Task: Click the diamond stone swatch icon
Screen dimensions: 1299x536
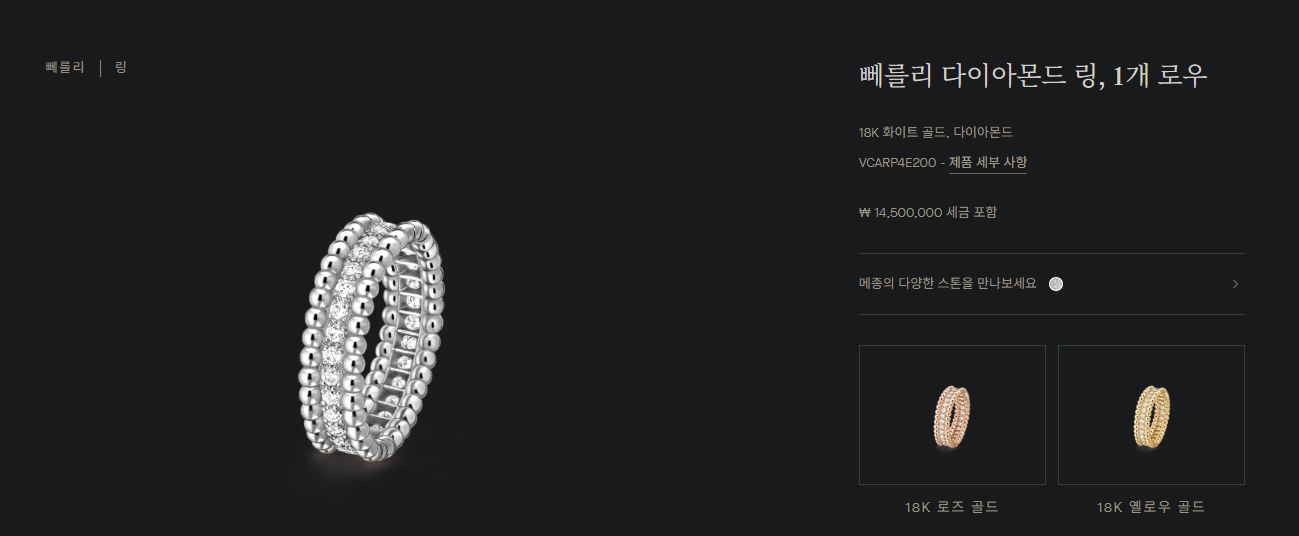Action: tap(1056, 284)
